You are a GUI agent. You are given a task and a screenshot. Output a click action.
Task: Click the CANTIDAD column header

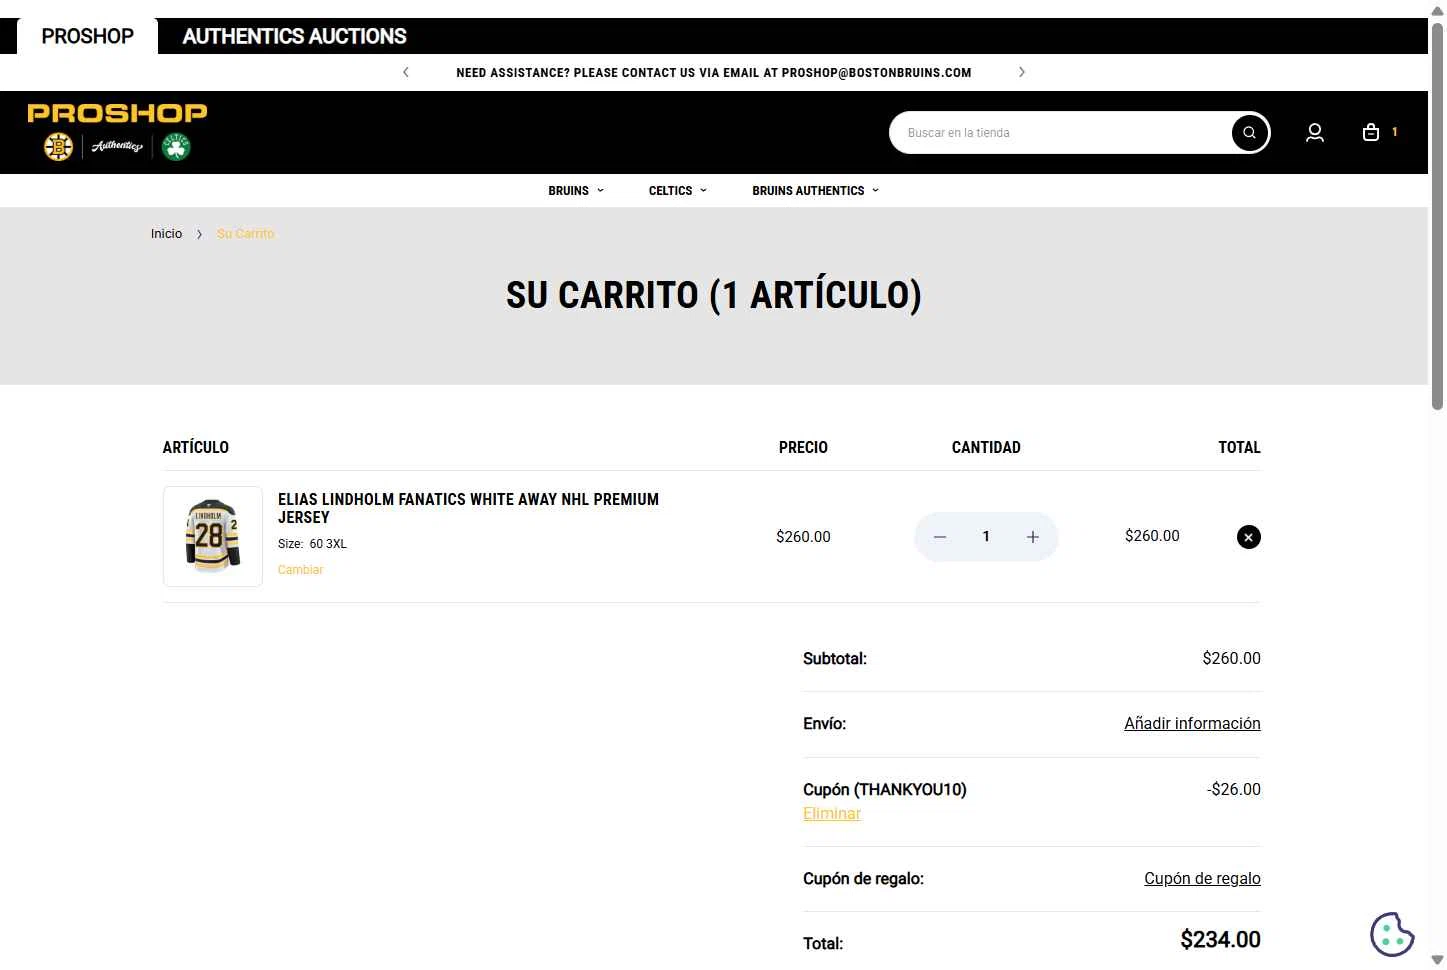click(x=986, y=447)
